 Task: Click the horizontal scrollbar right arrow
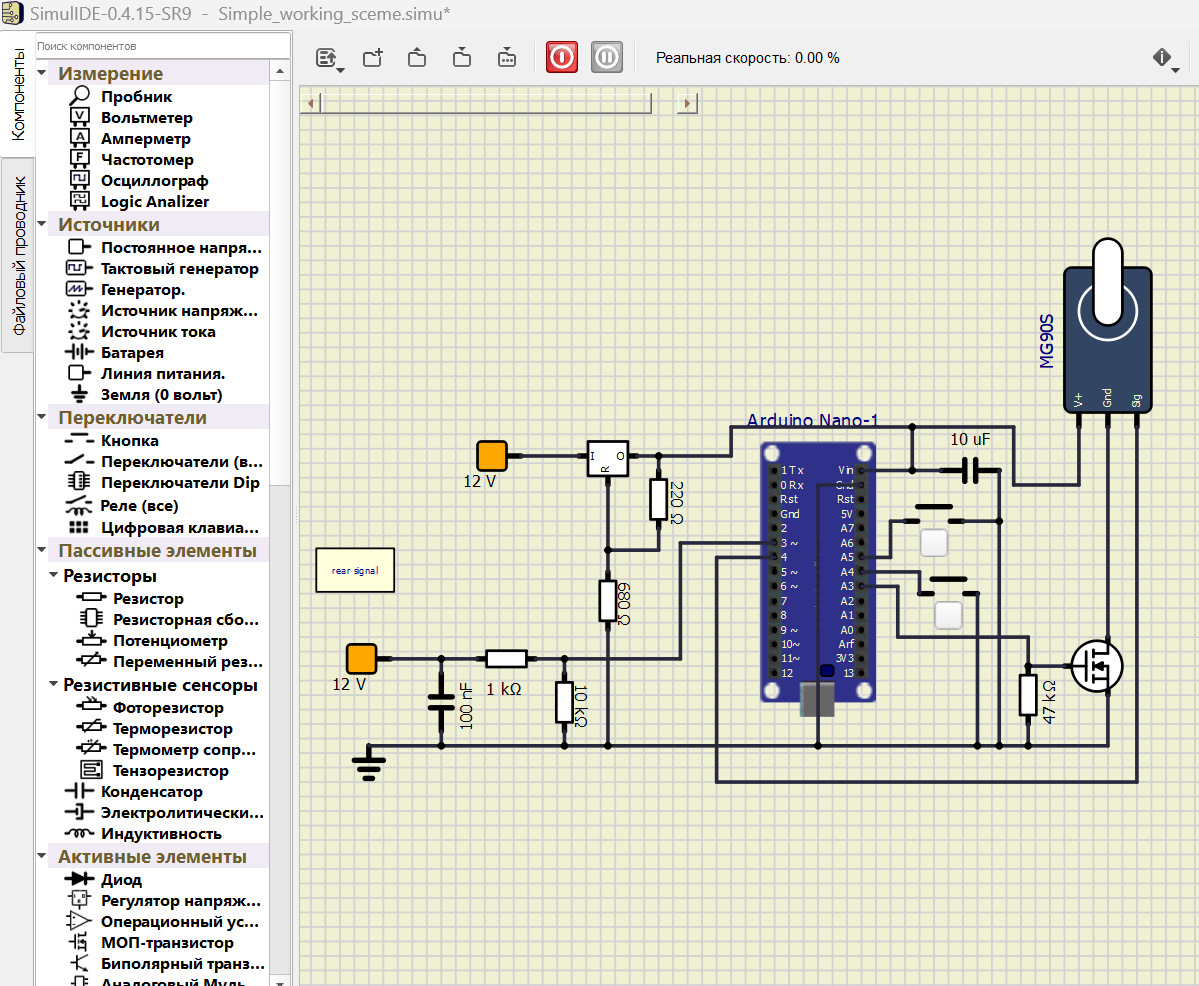[x=687, y=103]
